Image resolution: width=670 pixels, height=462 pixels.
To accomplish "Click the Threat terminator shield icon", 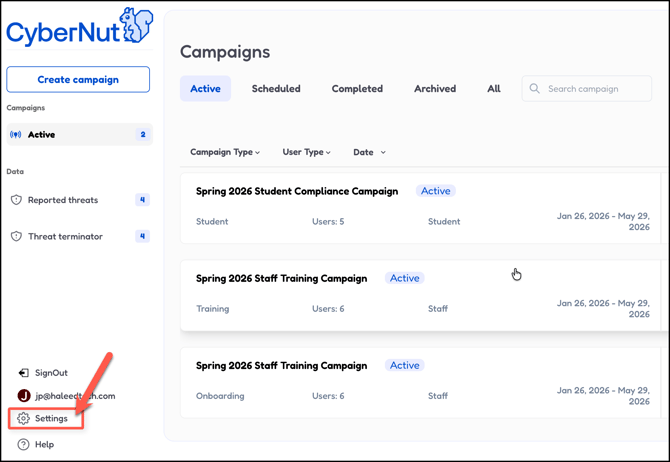I will [x=16, y=237].
